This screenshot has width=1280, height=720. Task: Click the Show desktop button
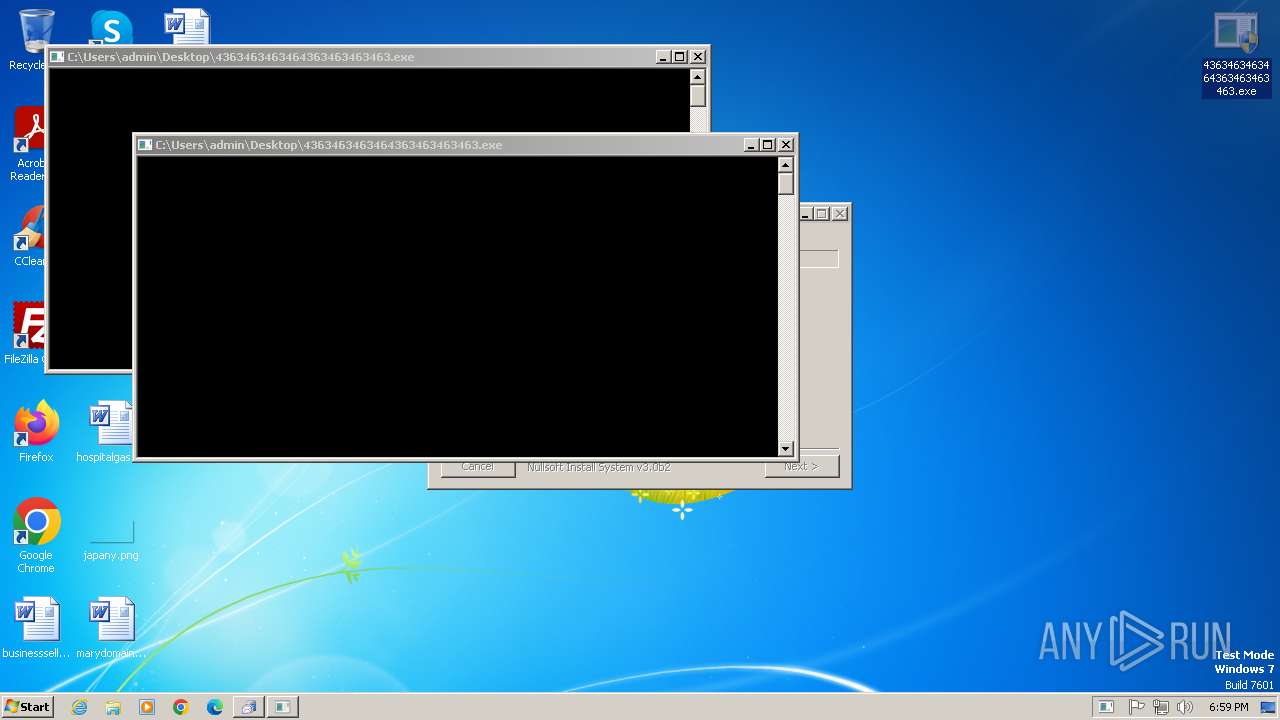click(1268, 707)
